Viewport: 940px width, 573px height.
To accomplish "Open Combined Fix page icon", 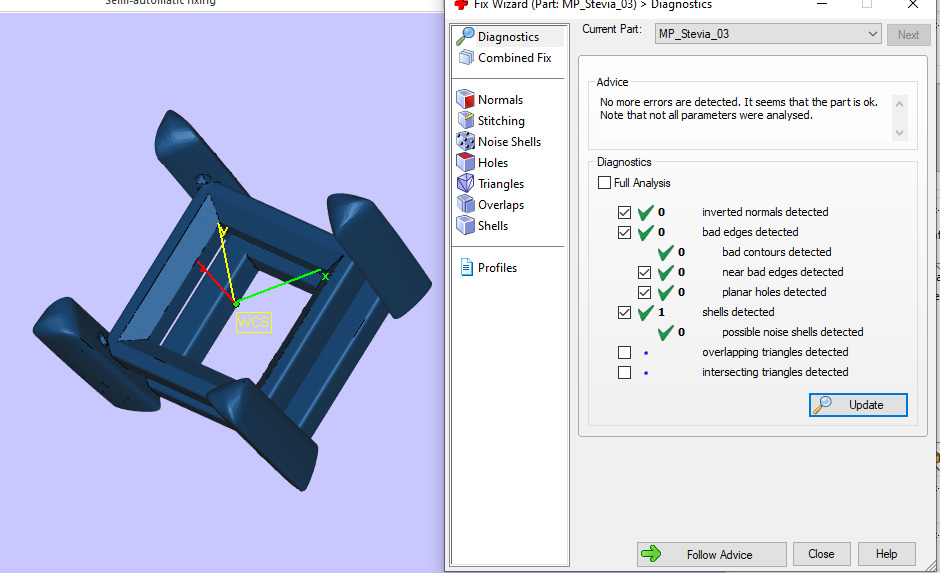I will point(466,58).
